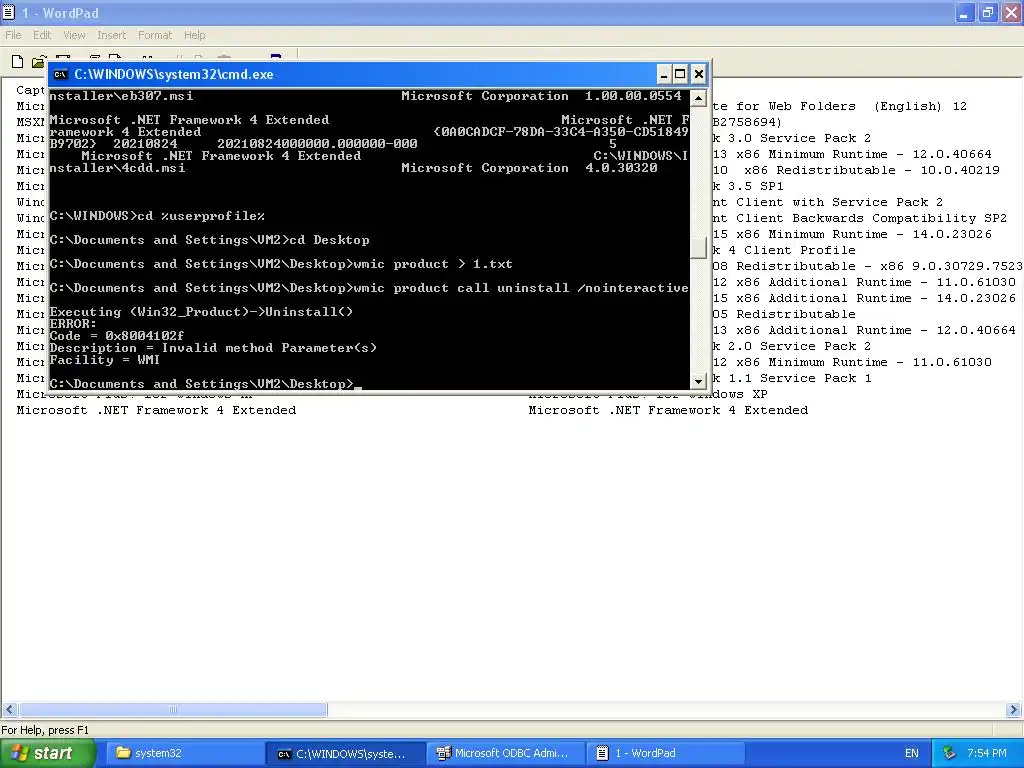The width and height of the screenshot is (1024, 768).
Task: Click the taskbar clock showing 7:54 PM
Action: click(987, 753)
